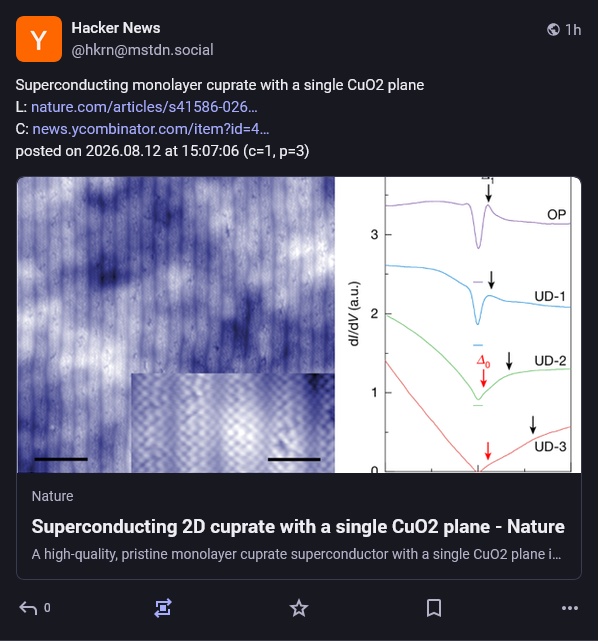Open the news.ycombinator.com comments link

[151, 129]
